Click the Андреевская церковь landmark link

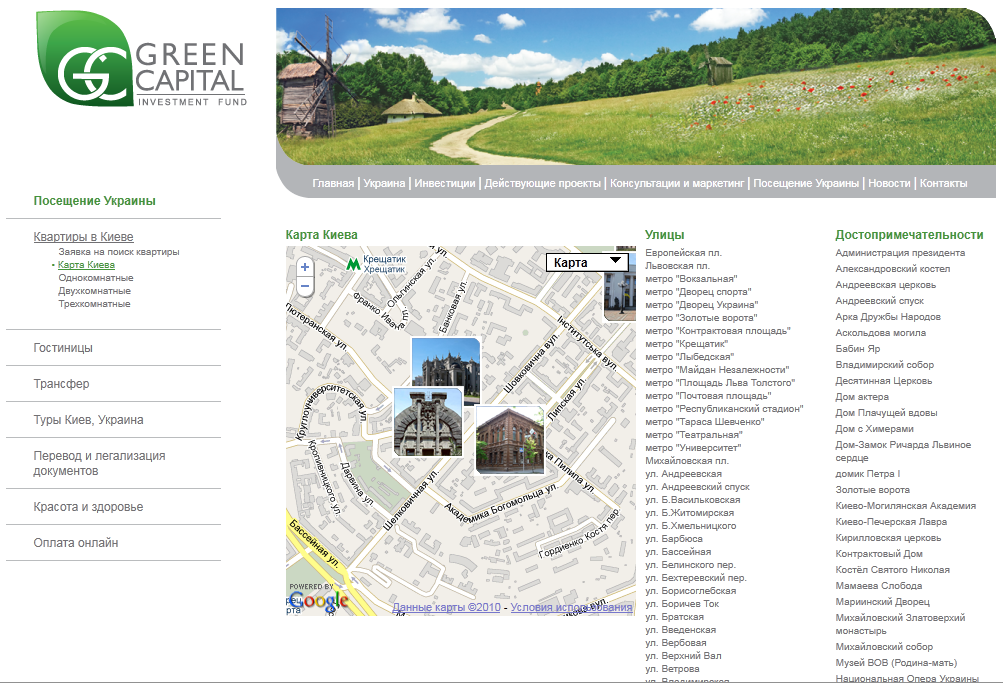(884, 284)
